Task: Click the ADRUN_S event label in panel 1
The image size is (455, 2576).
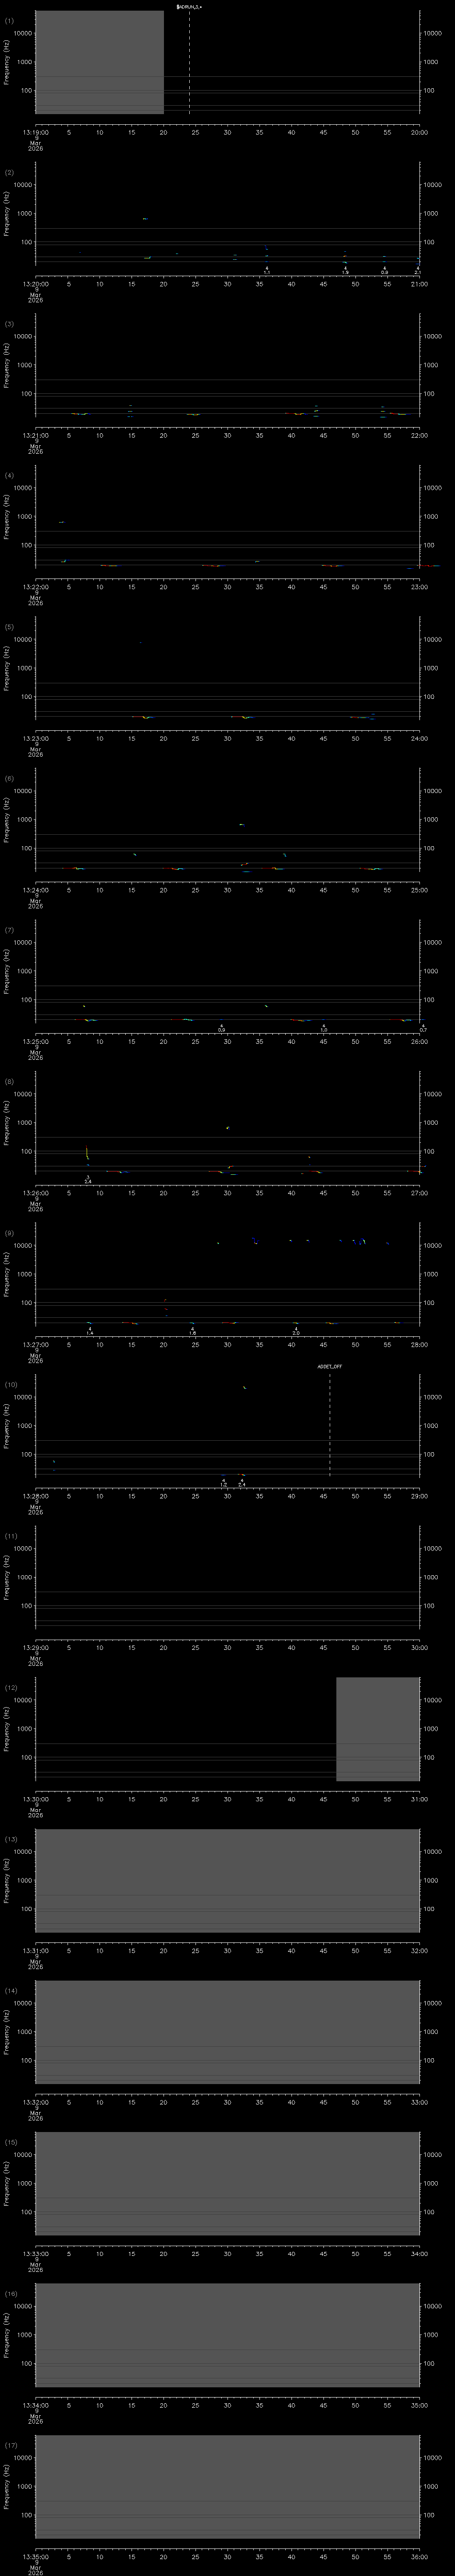Action: point(189,6)
